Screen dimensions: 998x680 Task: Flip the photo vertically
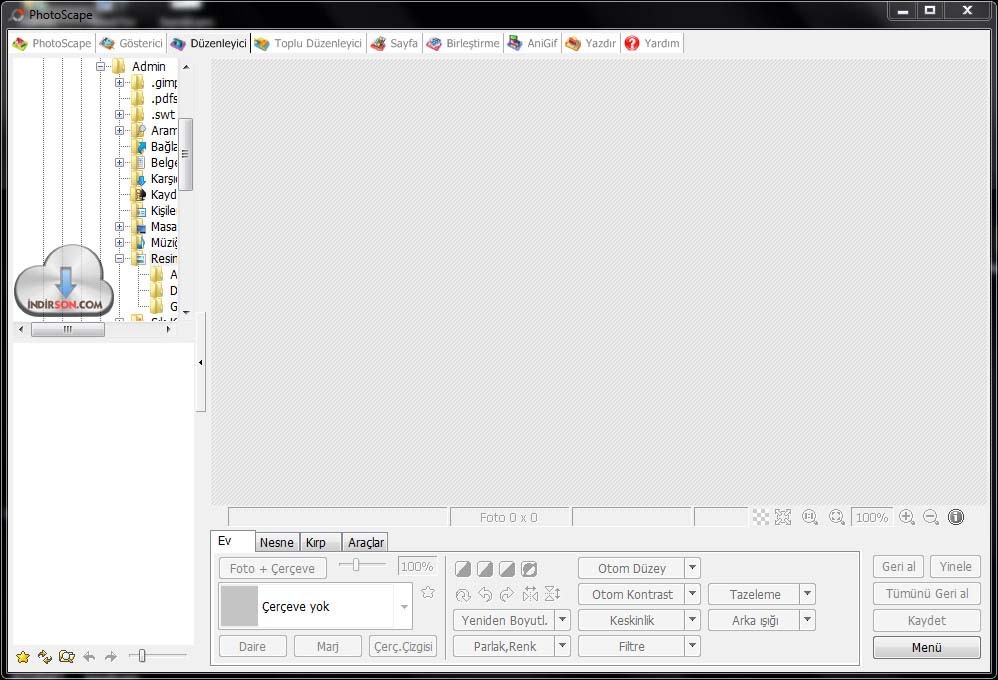point(552,595)
